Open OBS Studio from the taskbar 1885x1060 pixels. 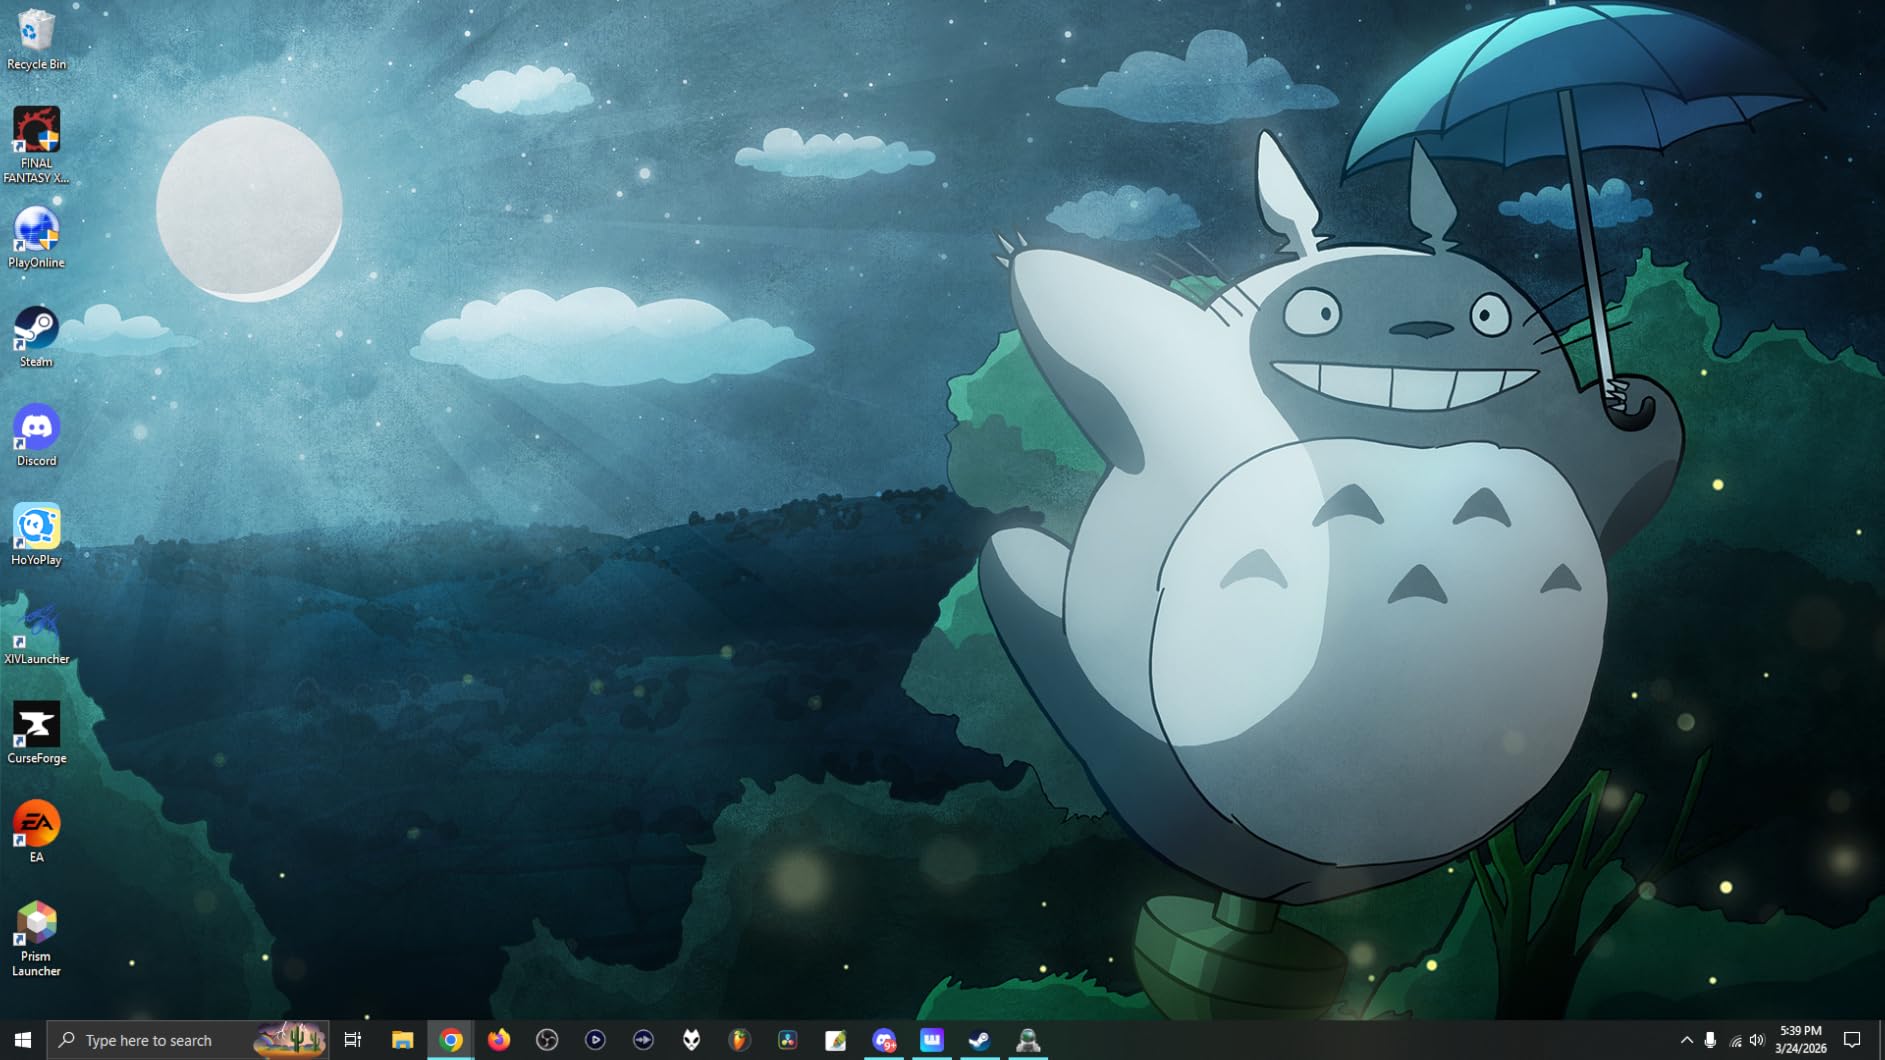(547, 1040)
